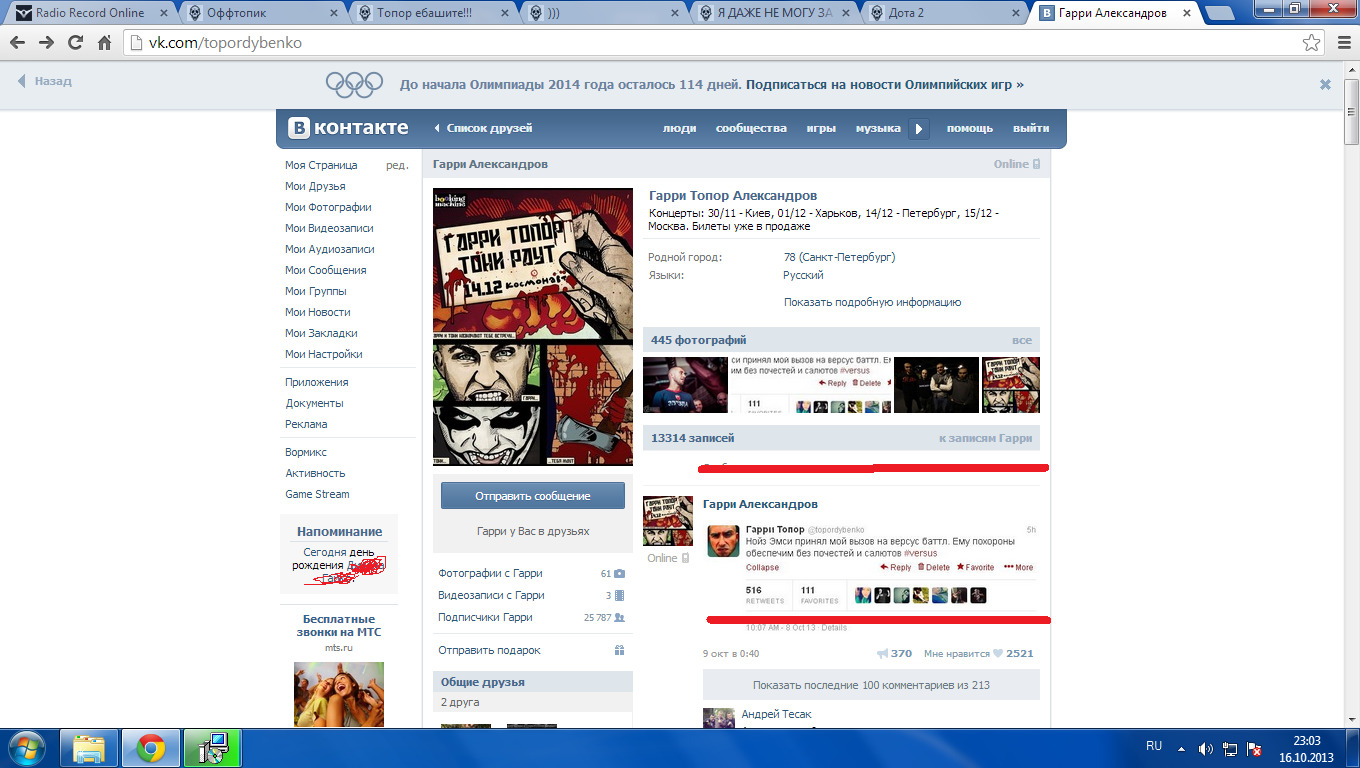Click the repost megaphone icon showing 370

[x=883, y=653]
